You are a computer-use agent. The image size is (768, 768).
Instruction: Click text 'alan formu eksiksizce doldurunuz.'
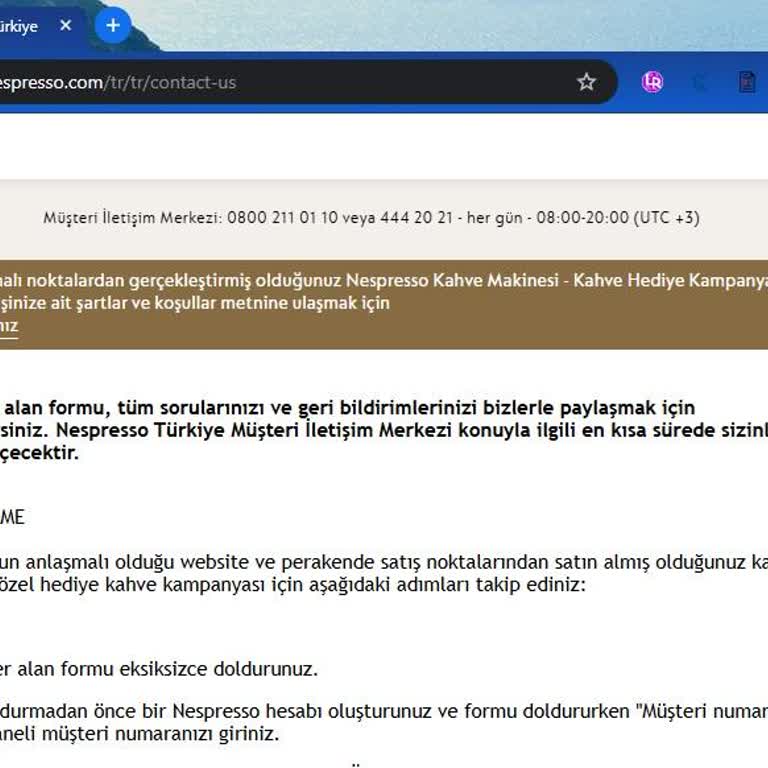(x=168, y=669)
